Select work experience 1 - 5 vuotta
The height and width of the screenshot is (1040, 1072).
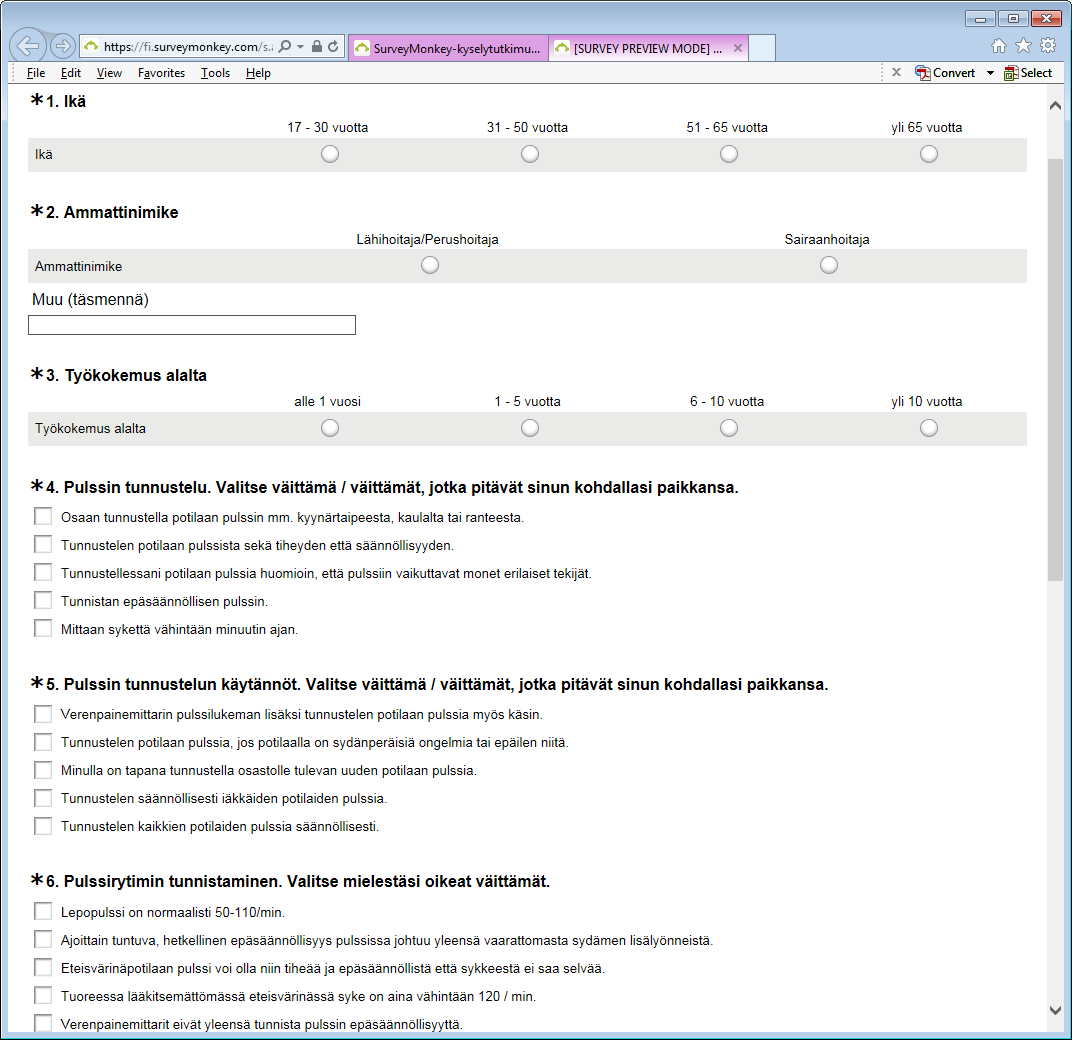click(530, 428)
